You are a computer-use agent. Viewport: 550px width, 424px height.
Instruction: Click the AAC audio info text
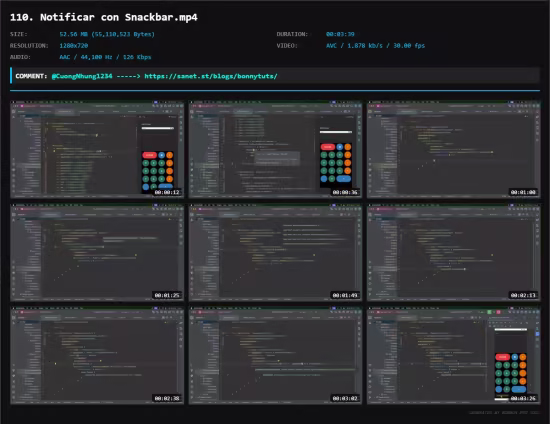[105, 57]
